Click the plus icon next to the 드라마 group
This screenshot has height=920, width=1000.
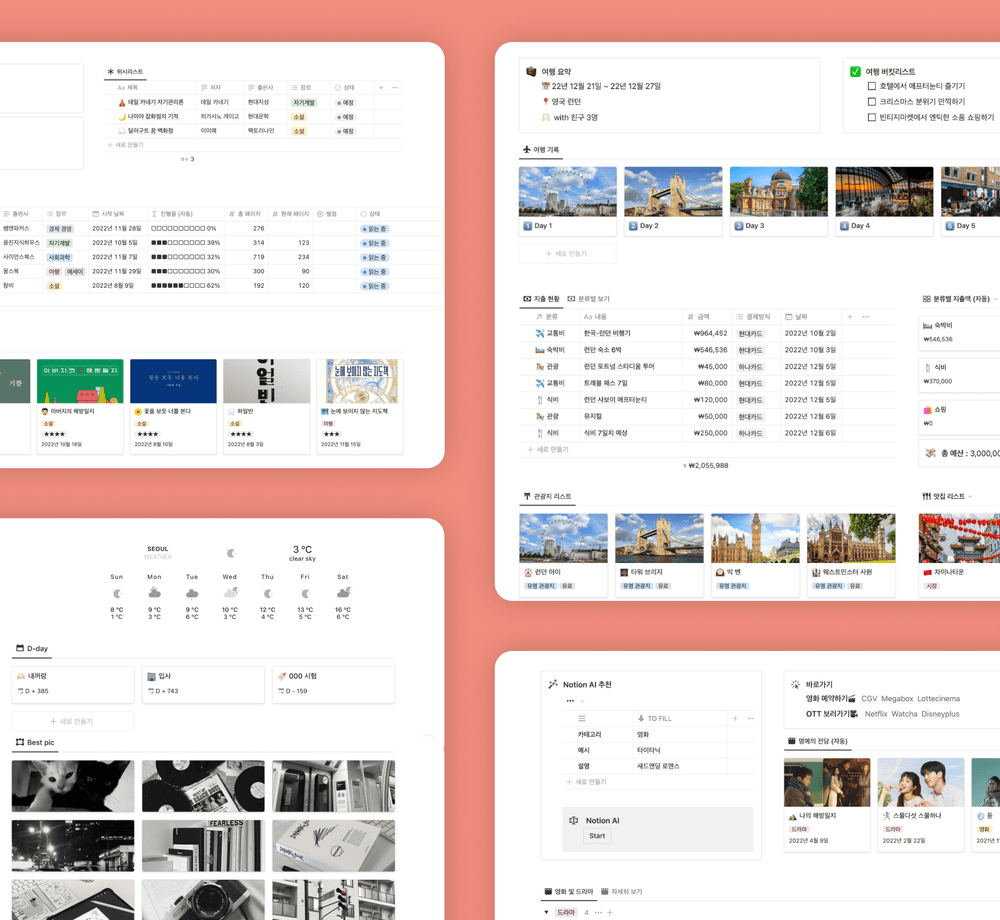(x=610, y=912)
